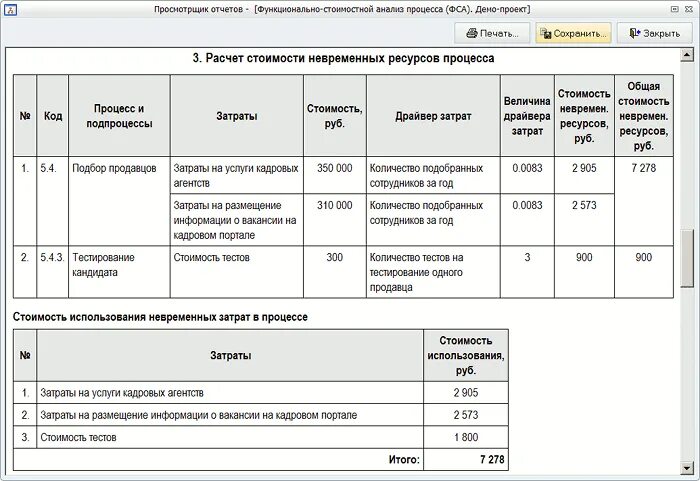700x481 pixels.
Task: Click the scrollbar down arrow
Action: [x=687, y=468]
